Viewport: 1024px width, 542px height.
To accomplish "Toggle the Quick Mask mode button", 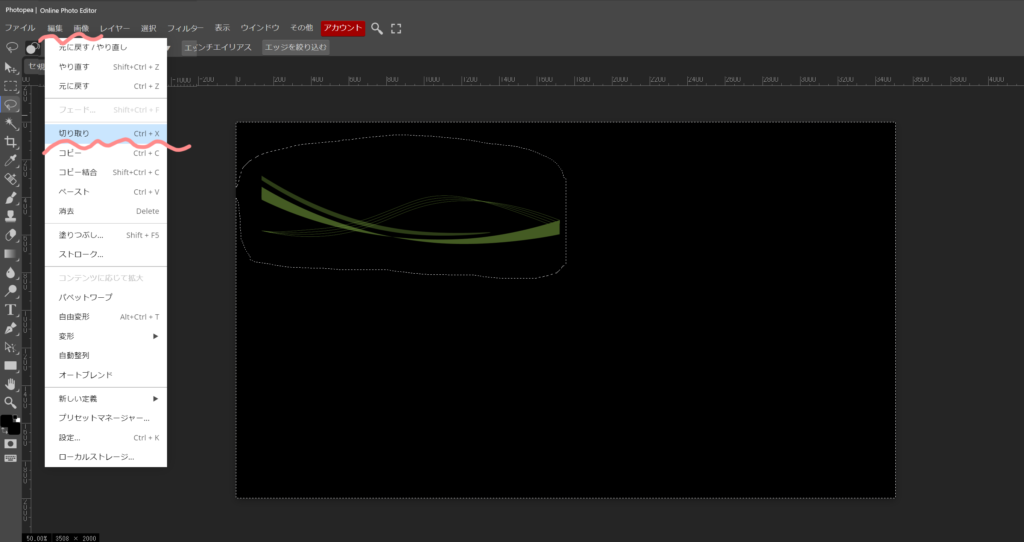I will 11,443.
